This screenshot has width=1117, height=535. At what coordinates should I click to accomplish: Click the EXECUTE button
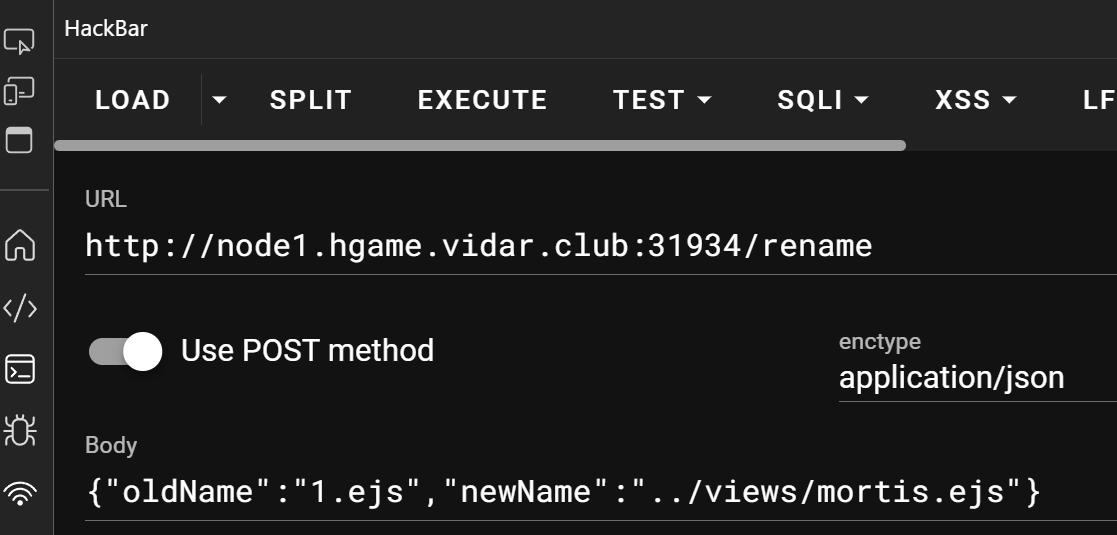pos(482,100)
